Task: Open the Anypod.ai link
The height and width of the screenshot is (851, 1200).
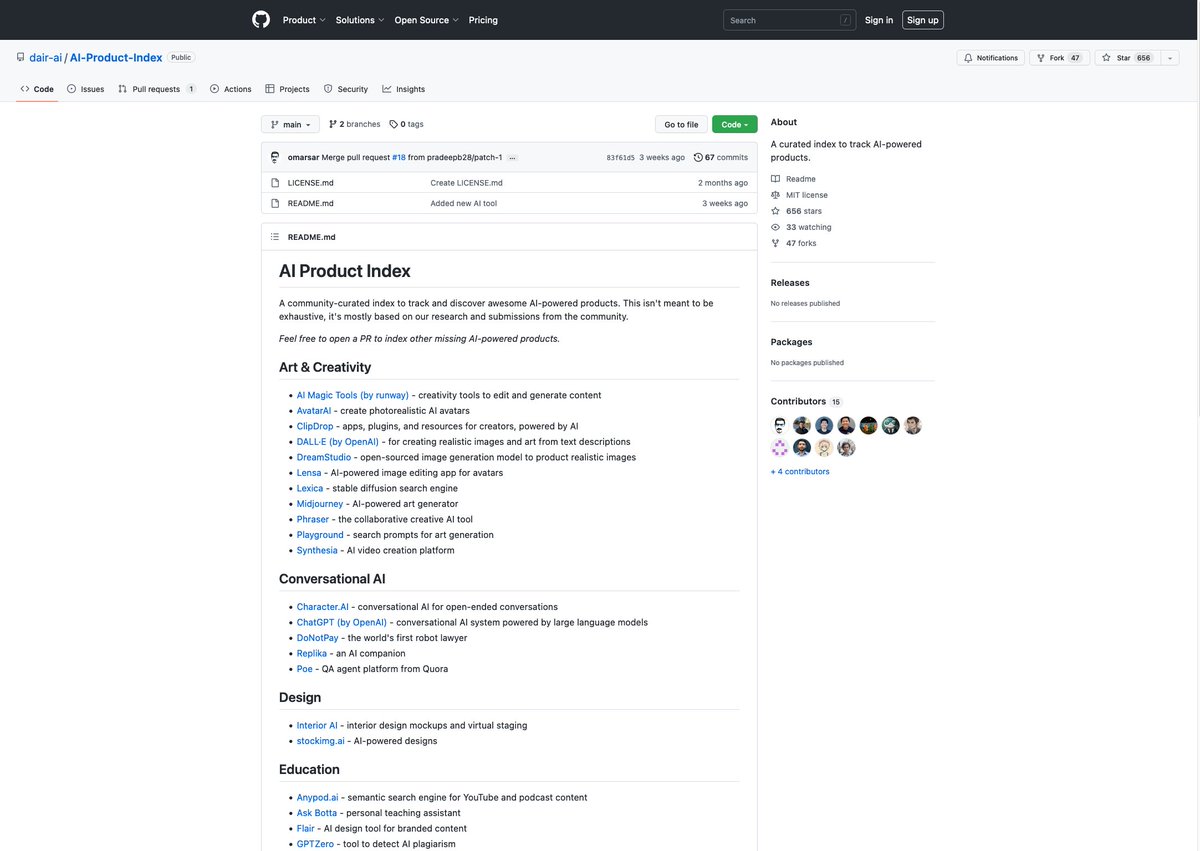Action: pyautogui.click(x=318, y=798)
